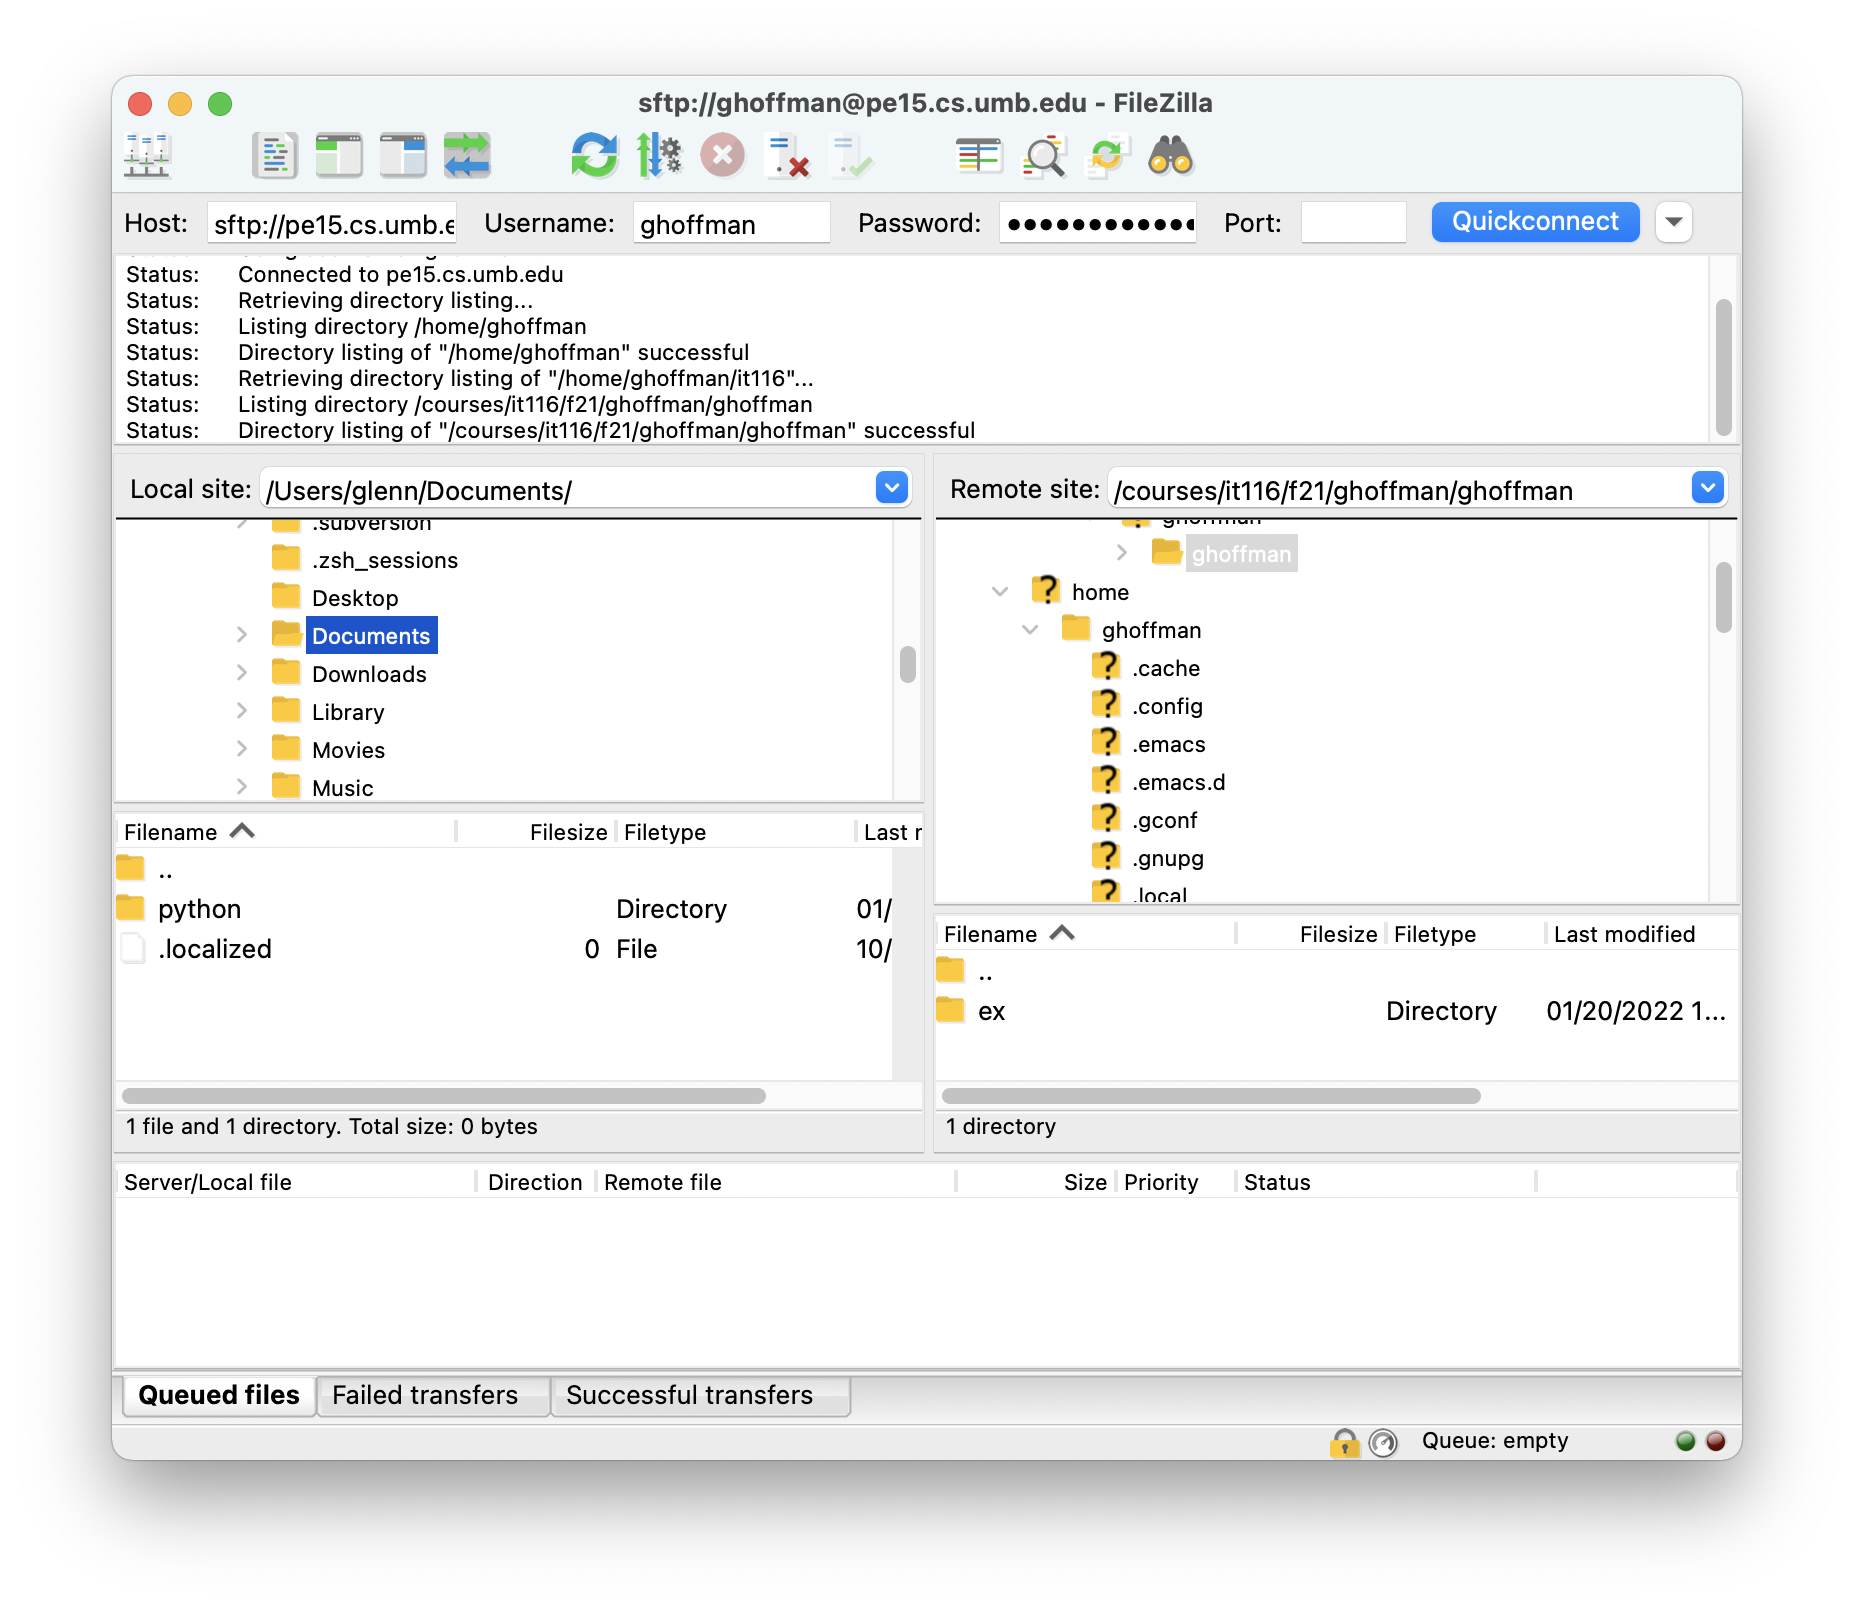Switch to the Queued files tab
Screen dimensions: 1854x1608
click(x=219, y=1395)
